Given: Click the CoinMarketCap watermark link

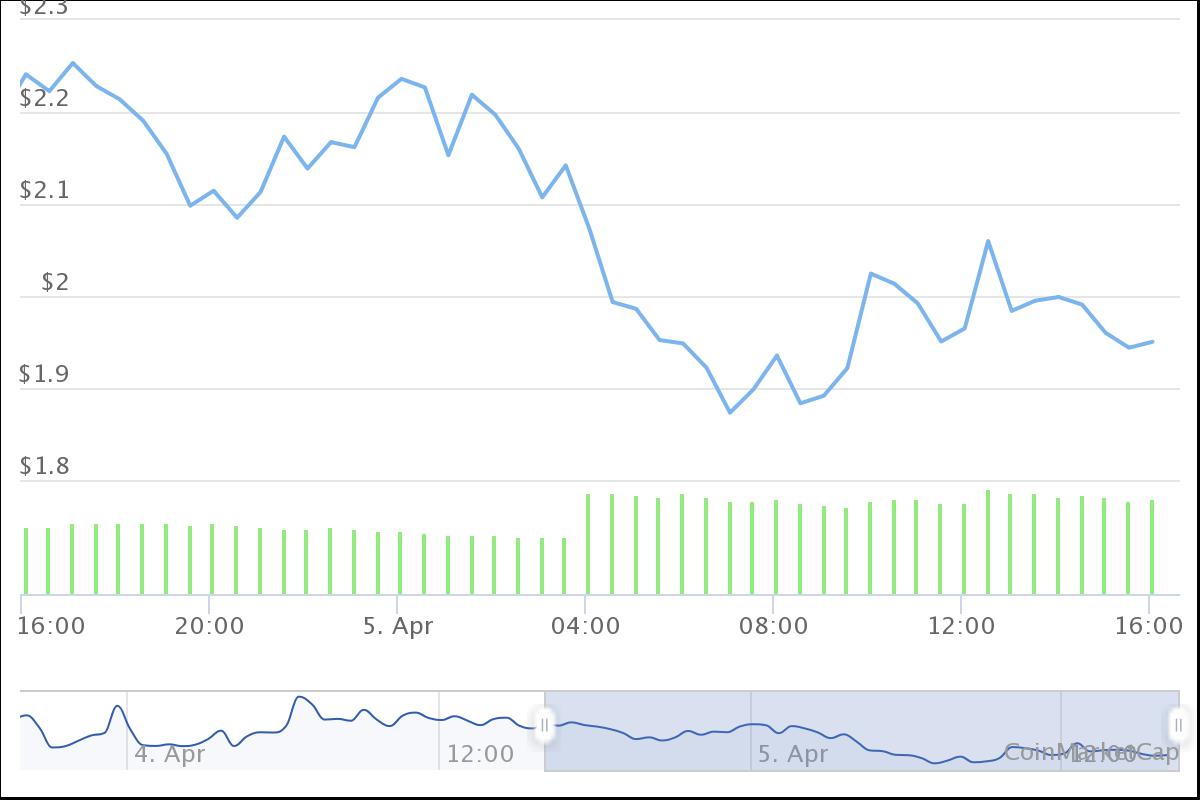Looking at the screenshot, I should pyautogui.click(x=1091, y=752).
